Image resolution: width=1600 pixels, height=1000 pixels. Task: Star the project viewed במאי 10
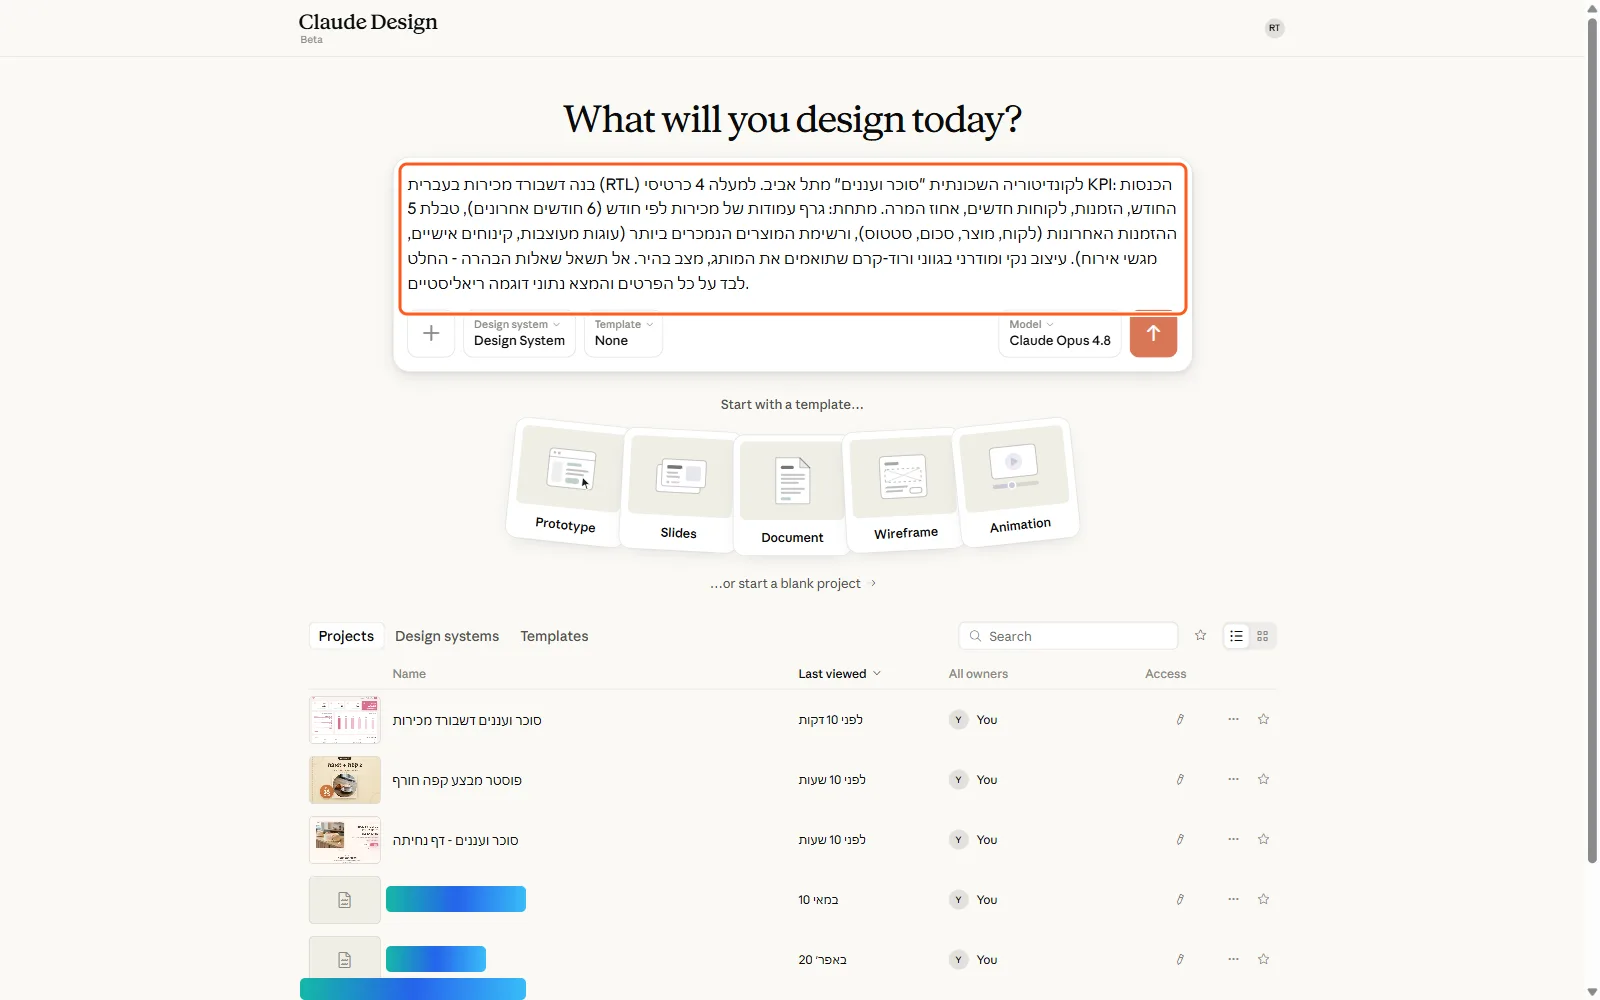point(1264,900)
